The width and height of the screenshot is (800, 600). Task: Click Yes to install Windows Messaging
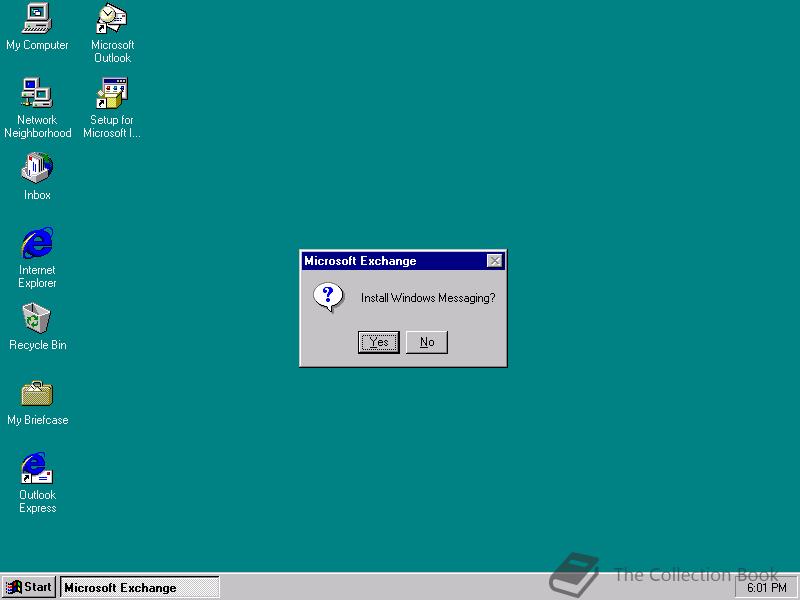379,342
